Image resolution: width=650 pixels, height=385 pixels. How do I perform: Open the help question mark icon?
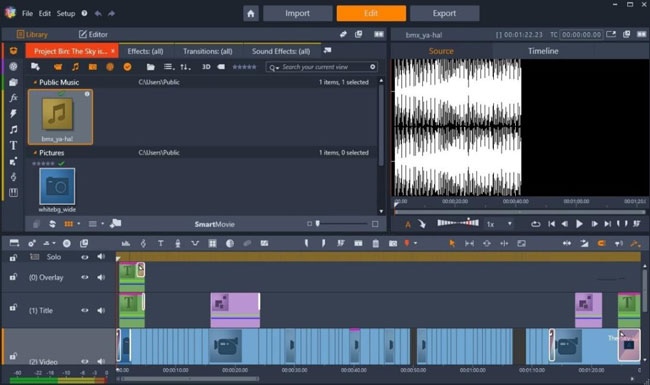click(x=85, y=13)
